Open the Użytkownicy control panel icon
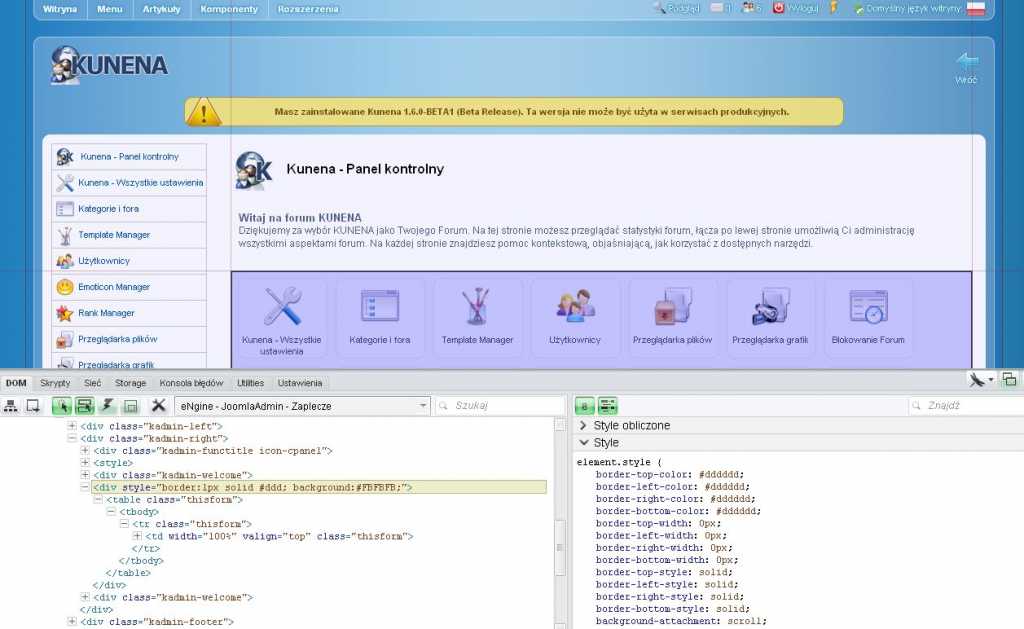 coord(575,307)
